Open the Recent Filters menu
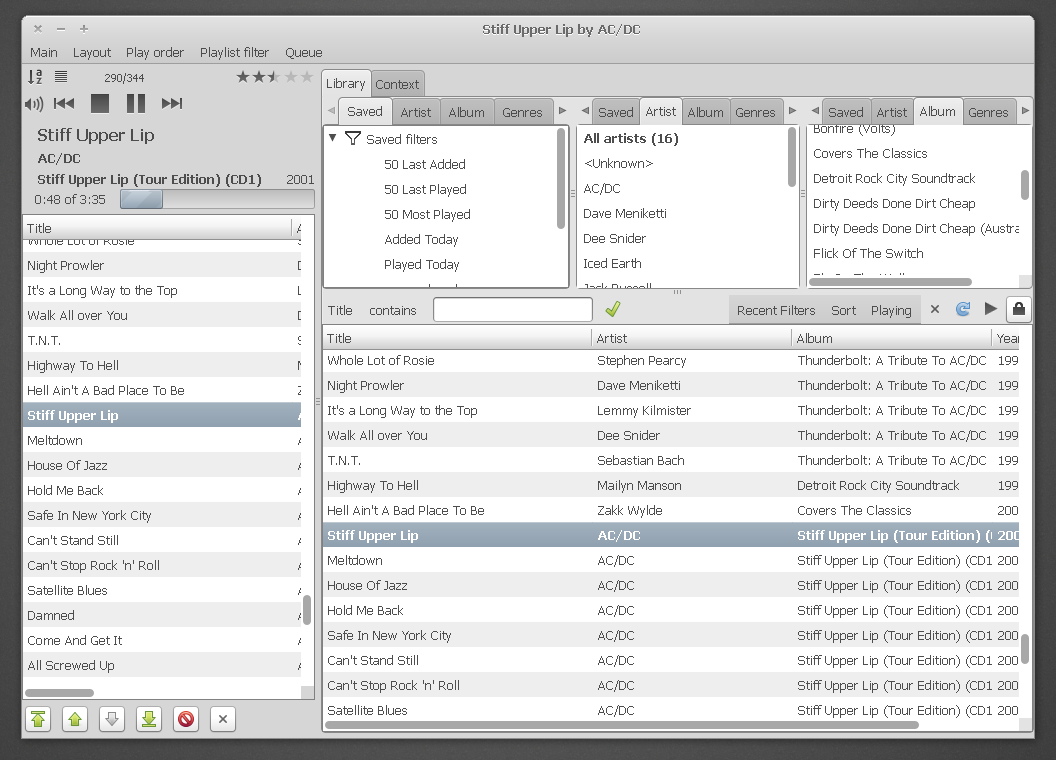1056x760 pixels. tap(776, 311)
